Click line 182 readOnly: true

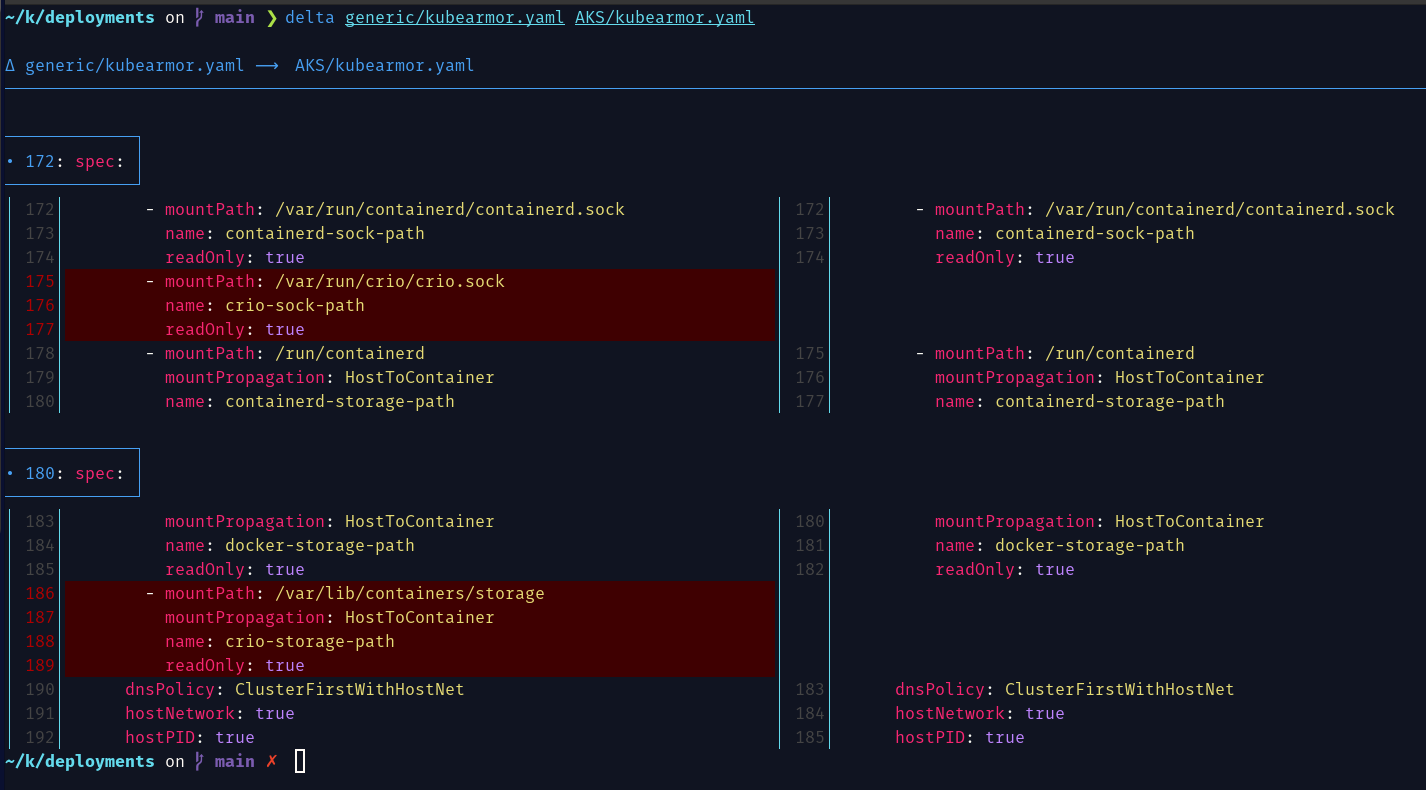(x=1005, y=570)
